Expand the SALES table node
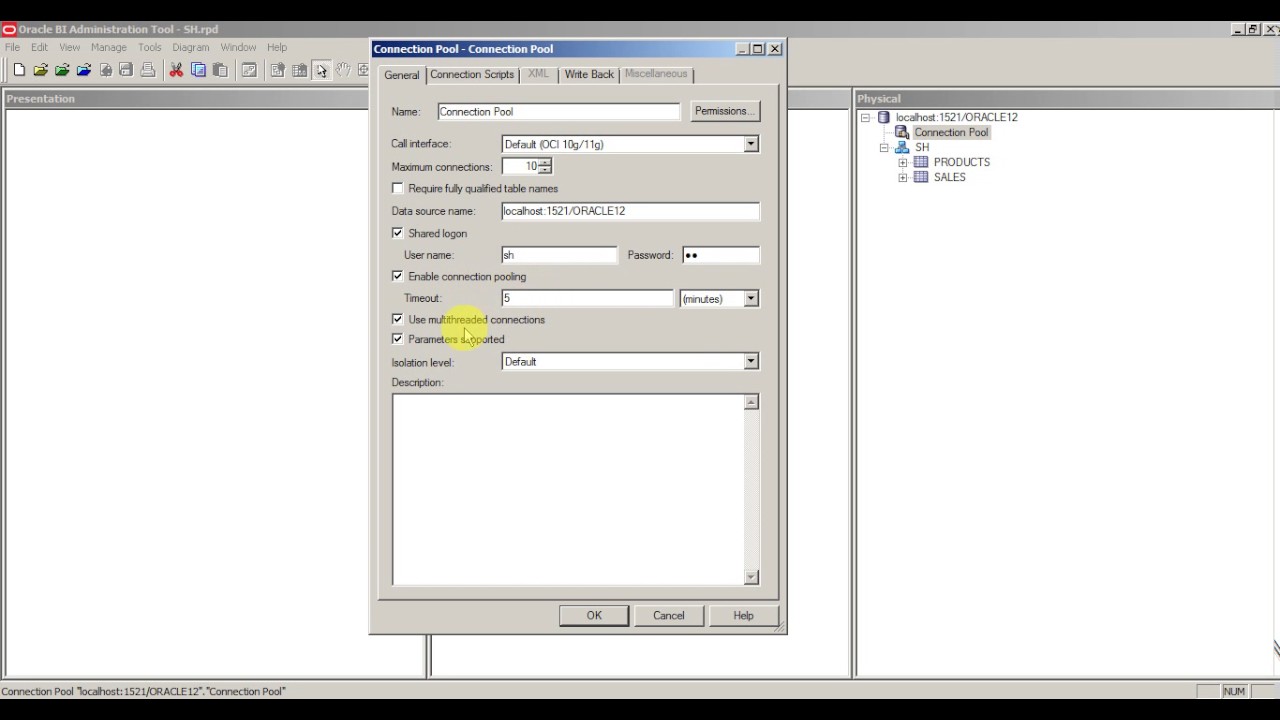Image resolution: width=1280 pixels, height=720 pixels. [903, 177]
